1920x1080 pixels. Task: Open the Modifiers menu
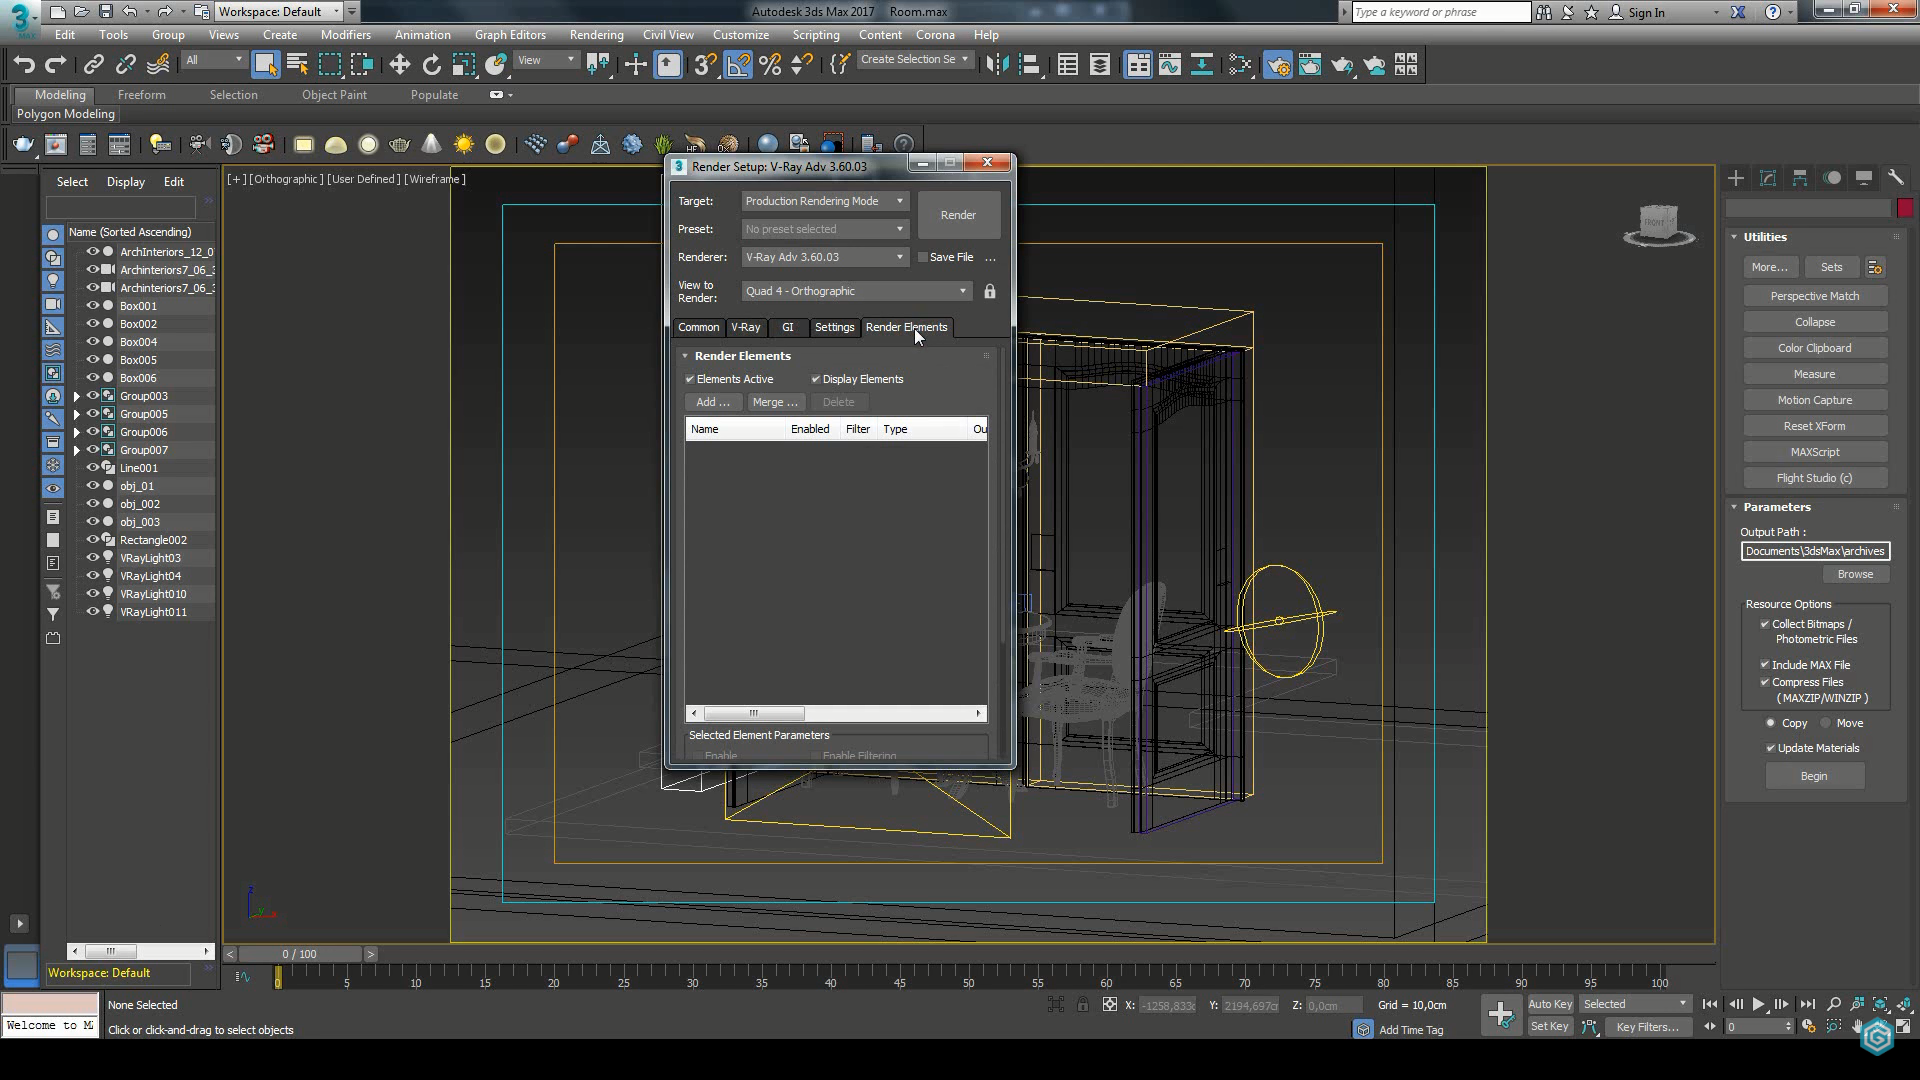click(x=346, y=35)
